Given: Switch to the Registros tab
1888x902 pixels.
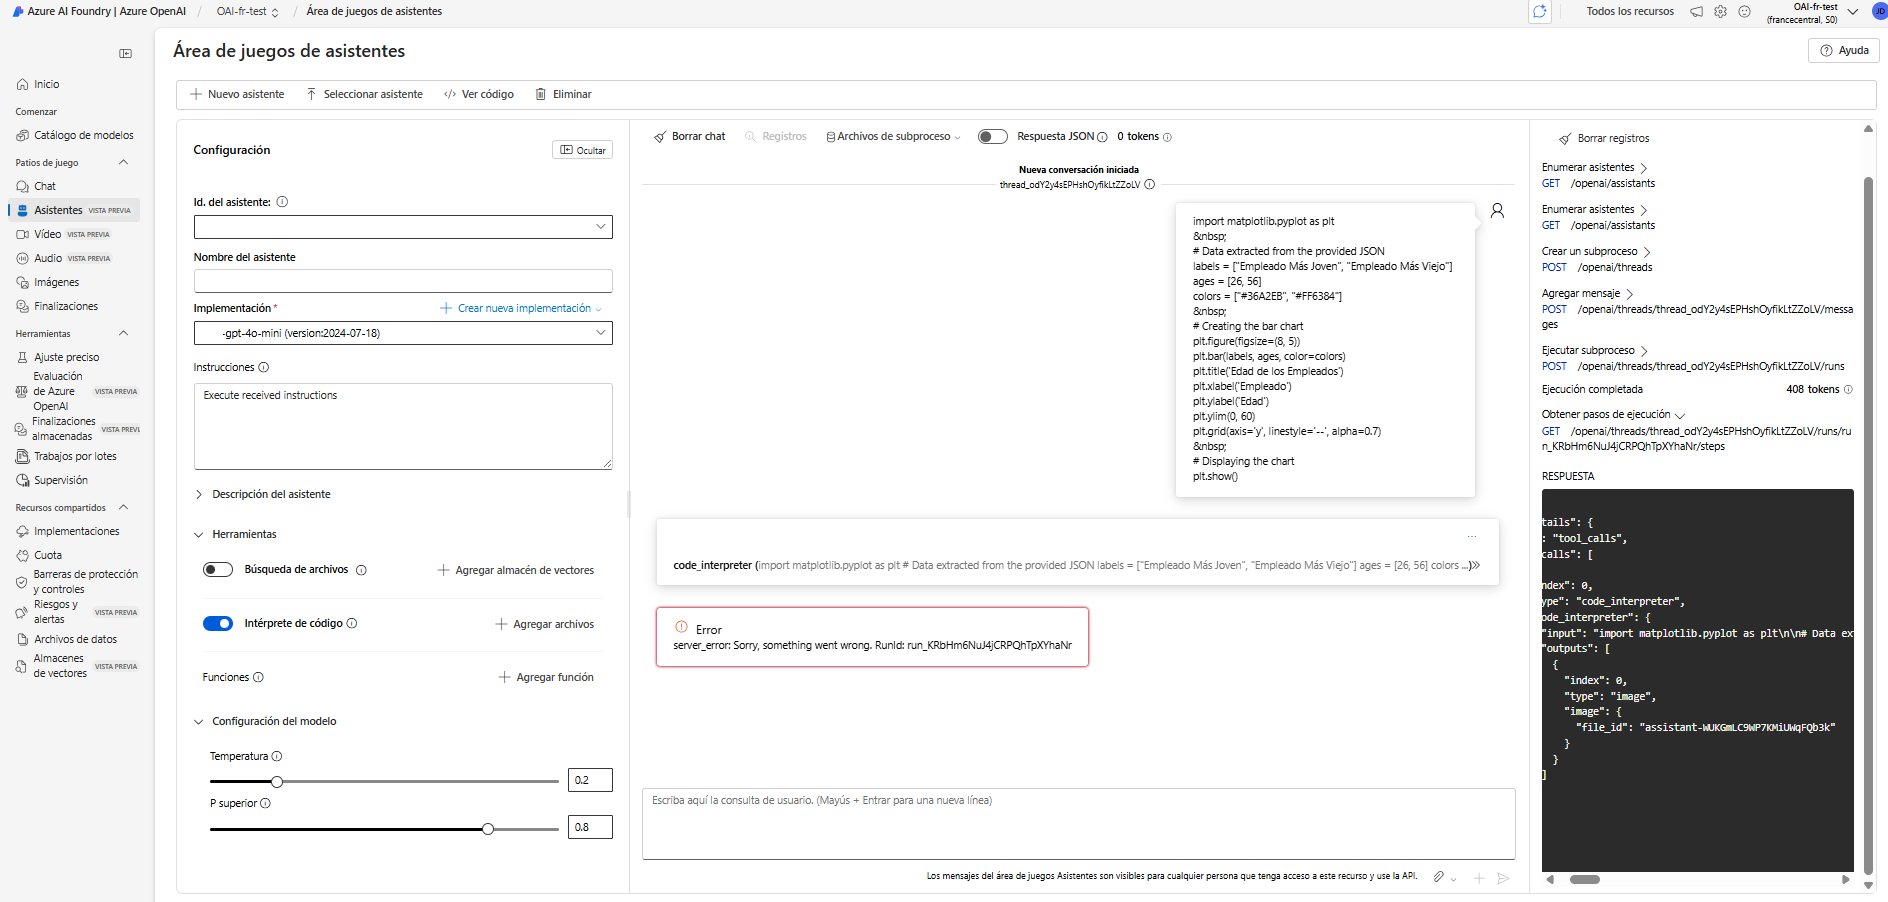Looking at the screenshot, I should click(784, 137).
